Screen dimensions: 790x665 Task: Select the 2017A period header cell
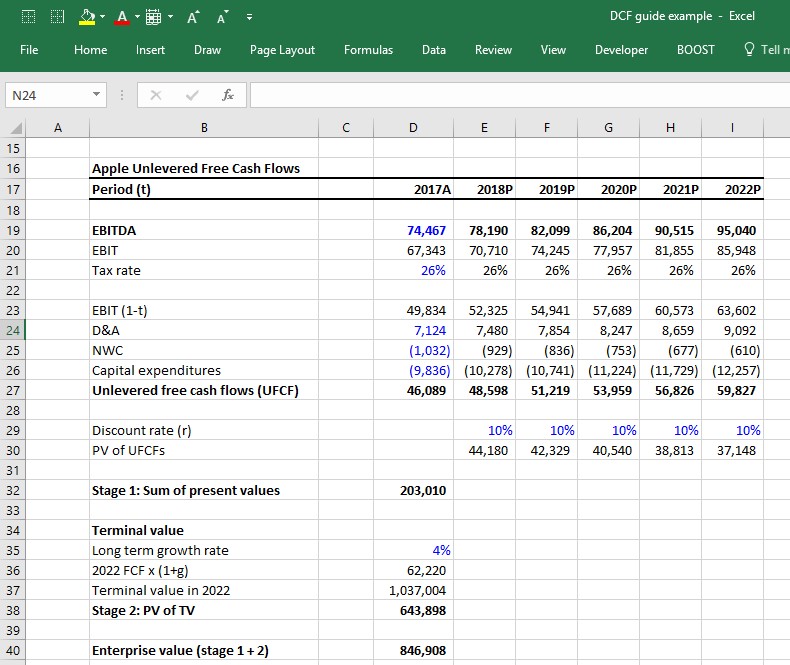(x=413, y=189)
